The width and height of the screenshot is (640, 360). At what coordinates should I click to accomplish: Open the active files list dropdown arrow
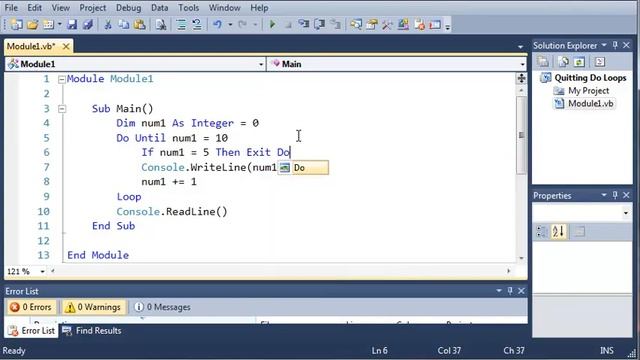point(520,47)
